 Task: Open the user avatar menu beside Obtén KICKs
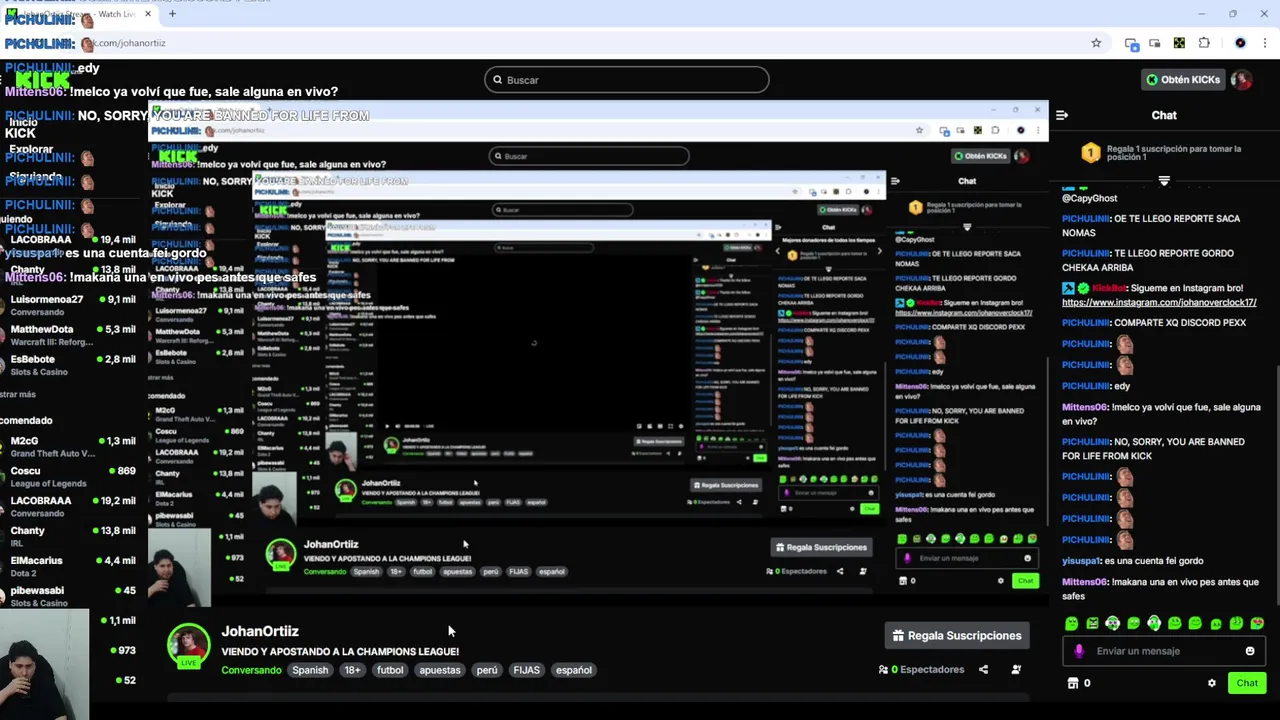tap(1241, 79)
